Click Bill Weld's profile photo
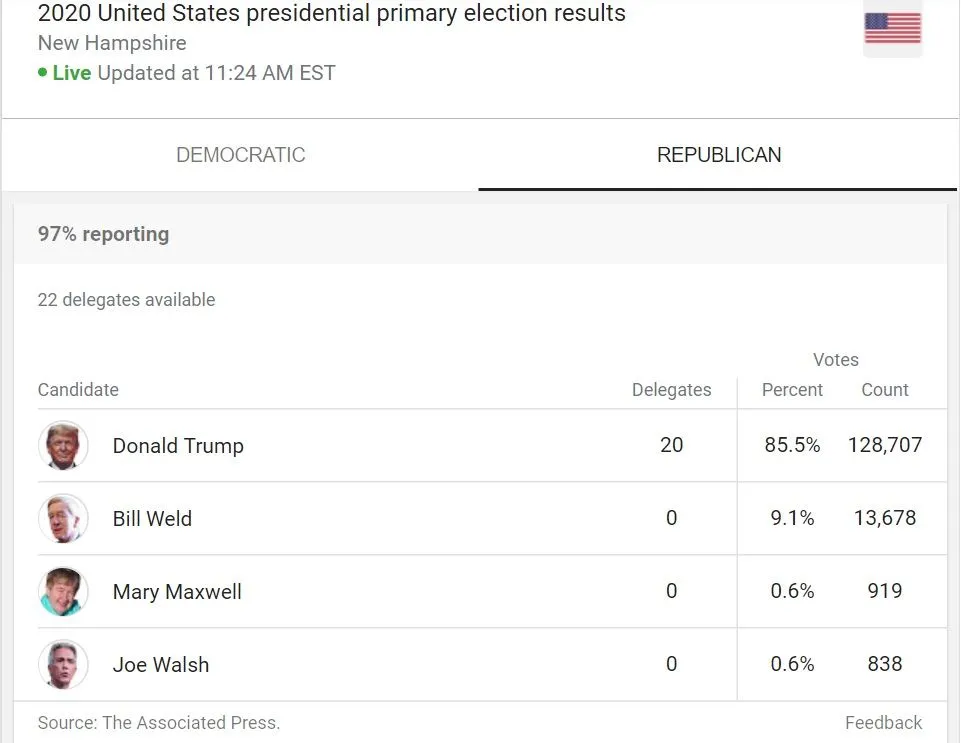Image resolution: width=961 pixels, height=743 pixels. [63, 518]
